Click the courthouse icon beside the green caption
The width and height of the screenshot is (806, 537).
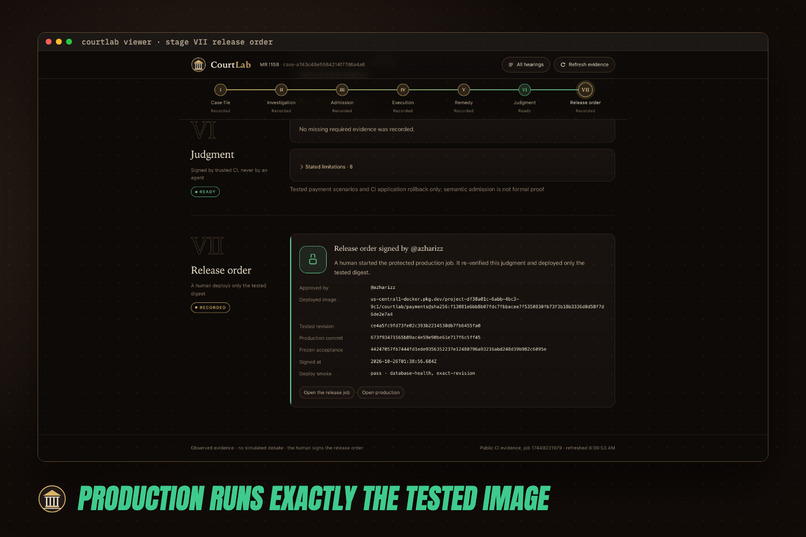[x=52, y=498]
